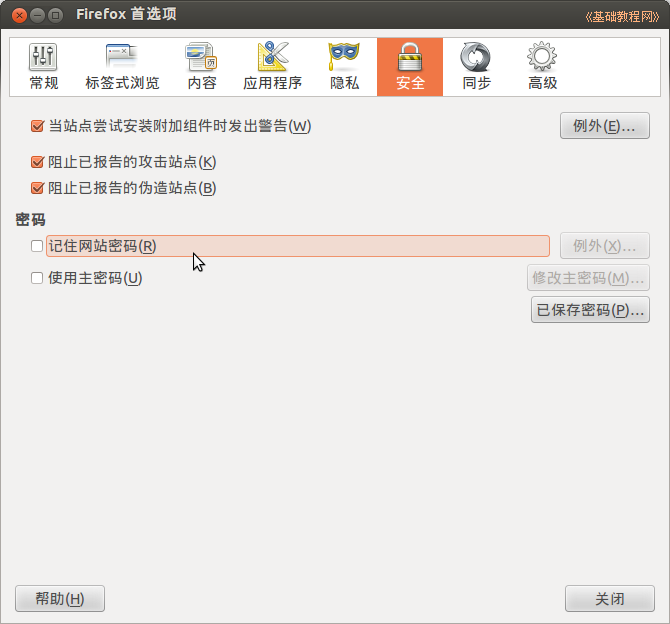Close the Firefox preferences window
The width and height of the screenshot is (670, 624).
pos(19,16)
